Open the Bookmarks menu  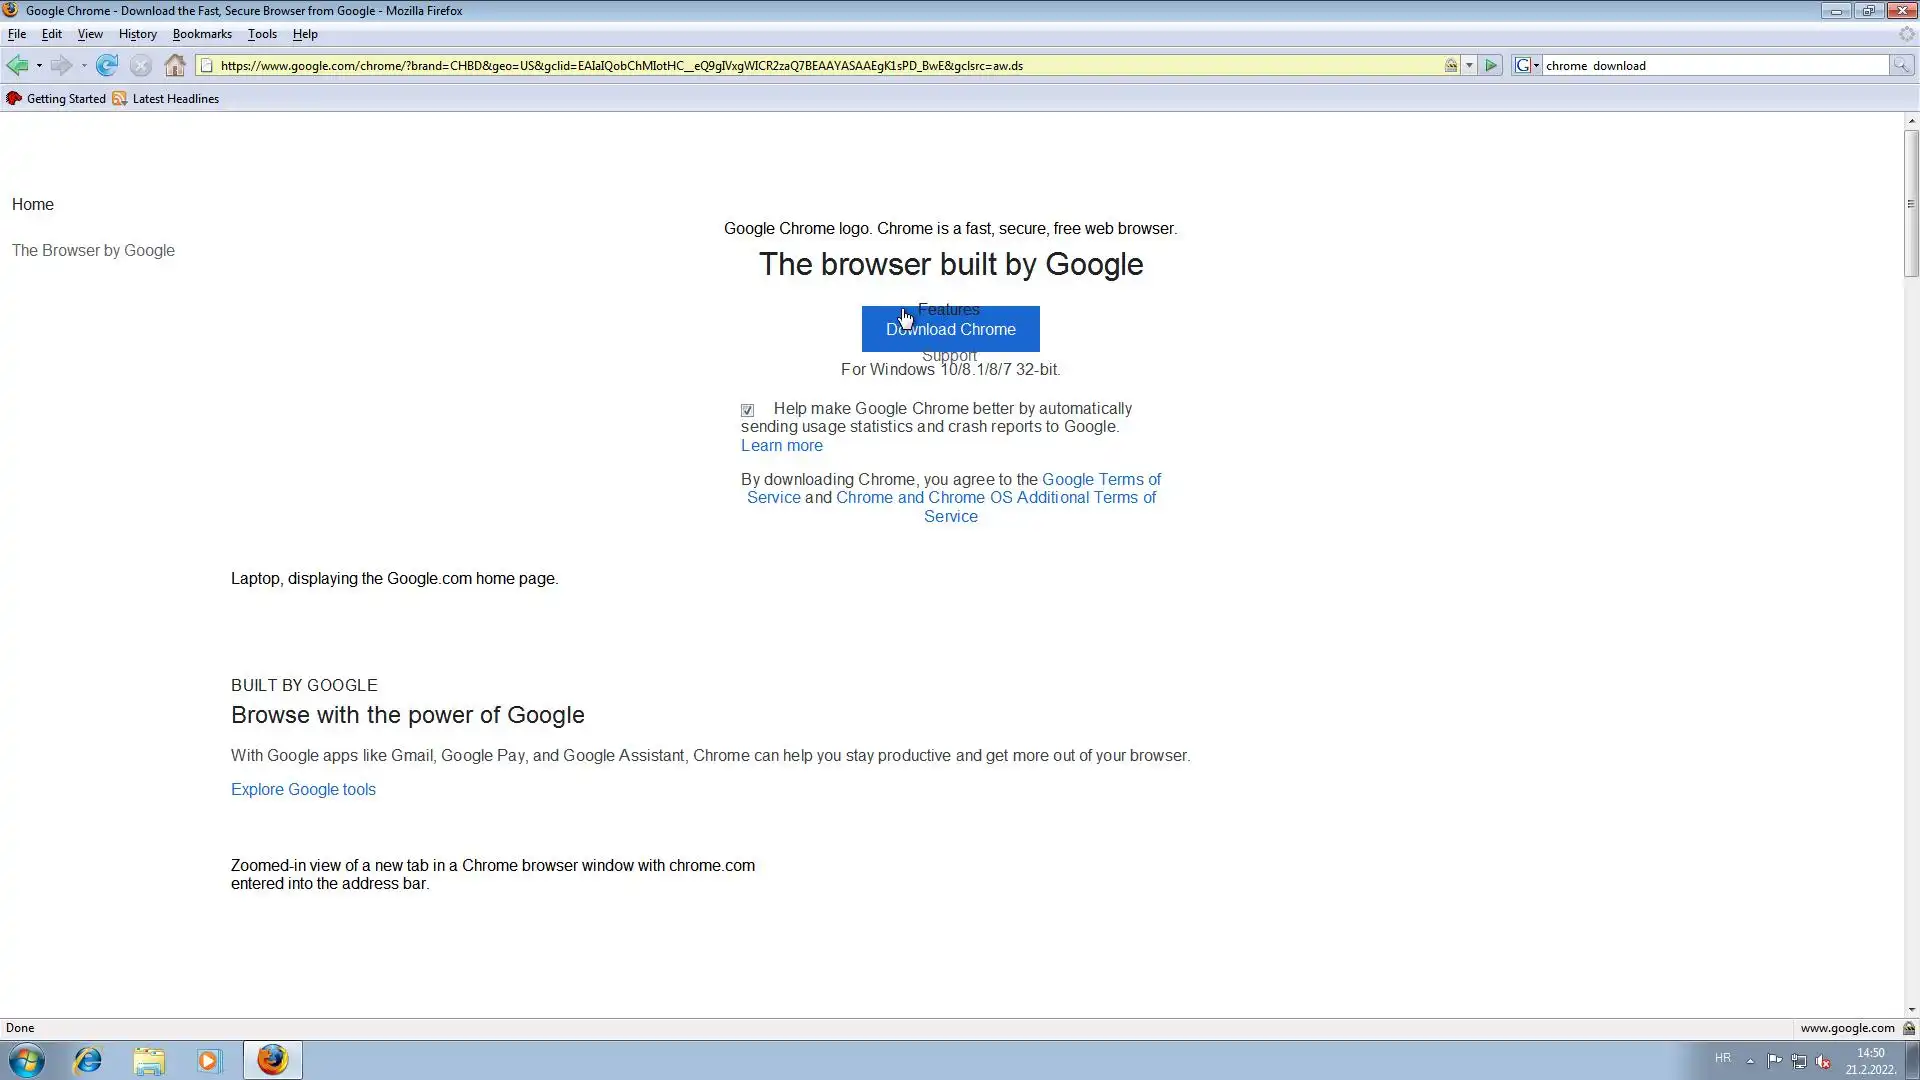click(x=202, y=34)
